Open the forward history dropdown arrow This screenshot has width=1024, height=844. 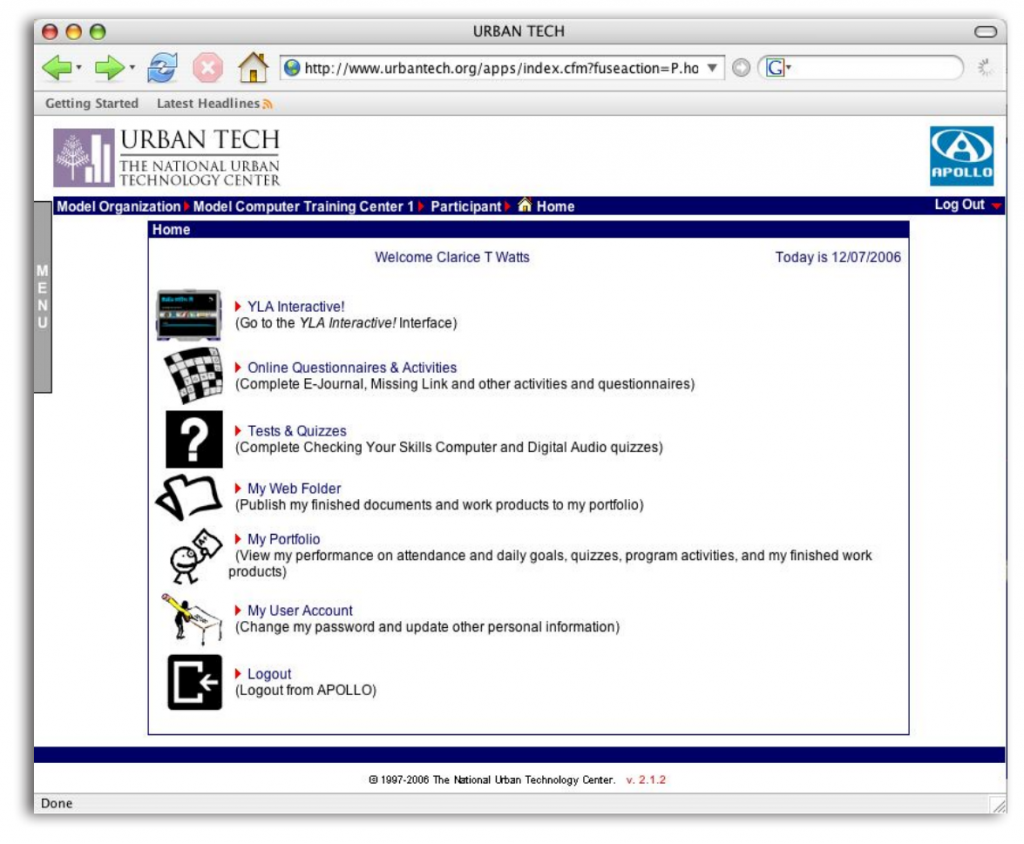tap(131, 67)
